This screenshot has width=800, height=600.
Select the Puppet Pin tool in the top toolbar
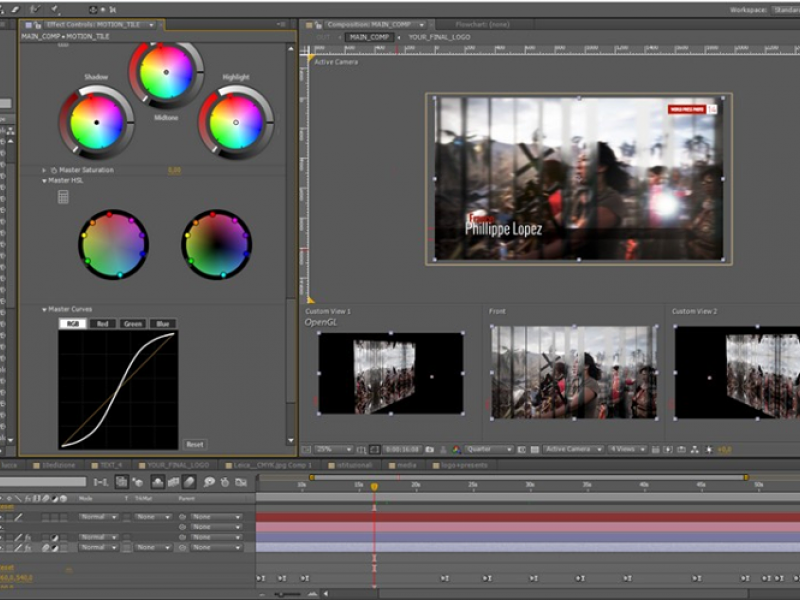[x=55, y=9]
